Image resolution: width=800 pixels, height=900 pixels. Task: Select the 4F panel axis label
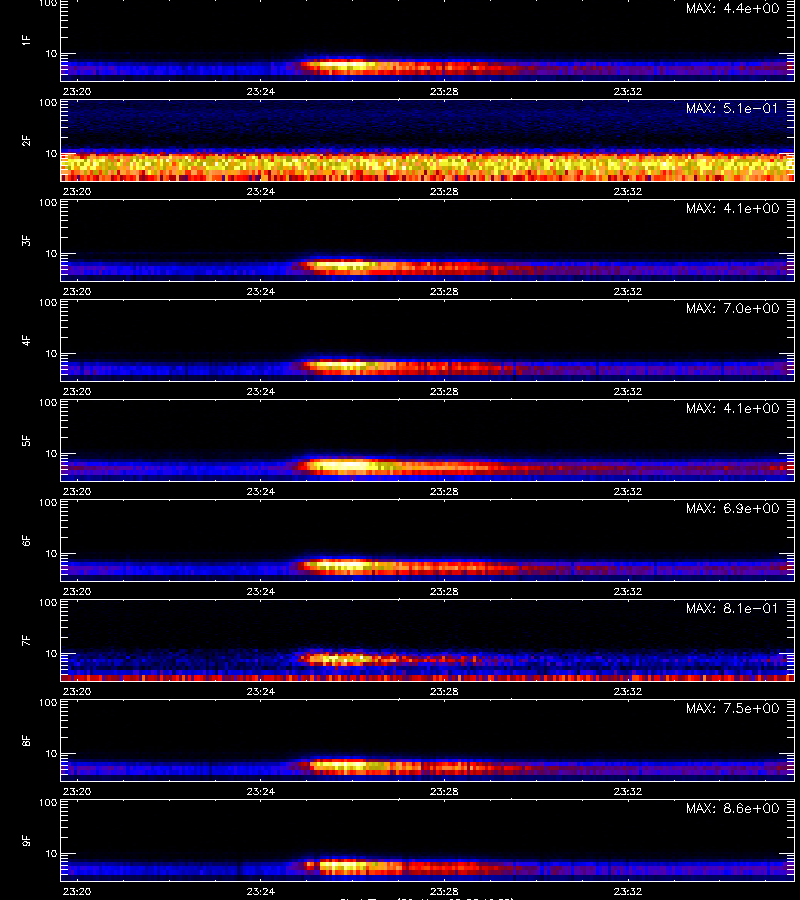click(x=26, y=340)
